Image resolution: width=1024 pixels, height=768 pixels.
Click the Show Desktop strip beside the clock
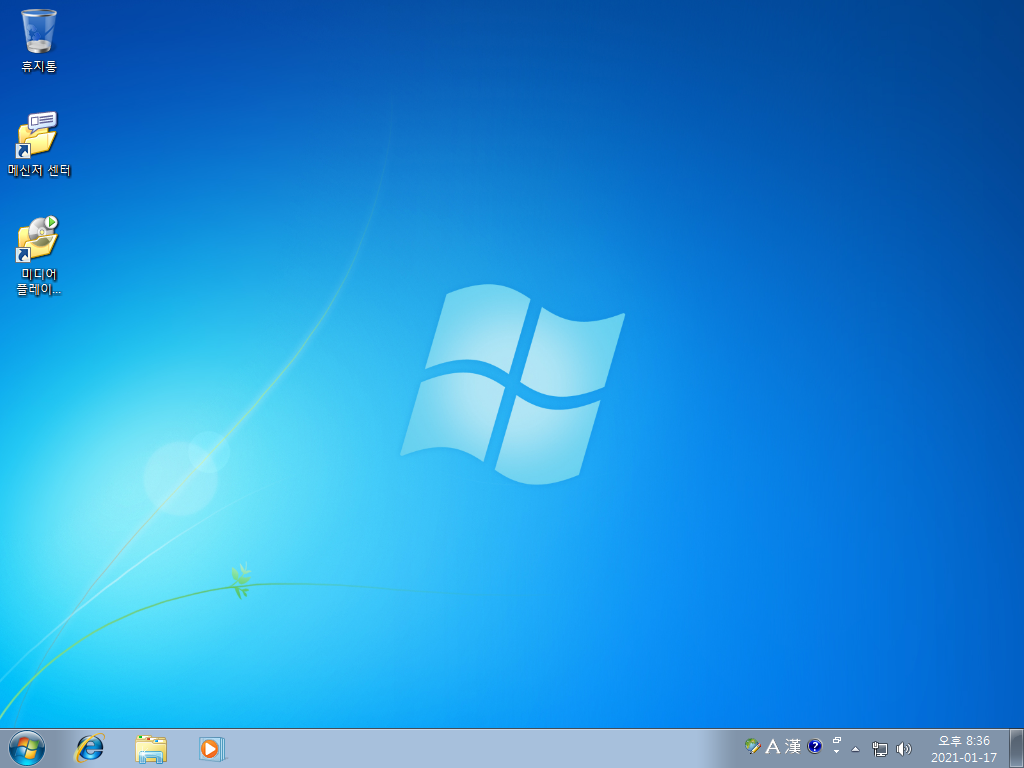1016,749
